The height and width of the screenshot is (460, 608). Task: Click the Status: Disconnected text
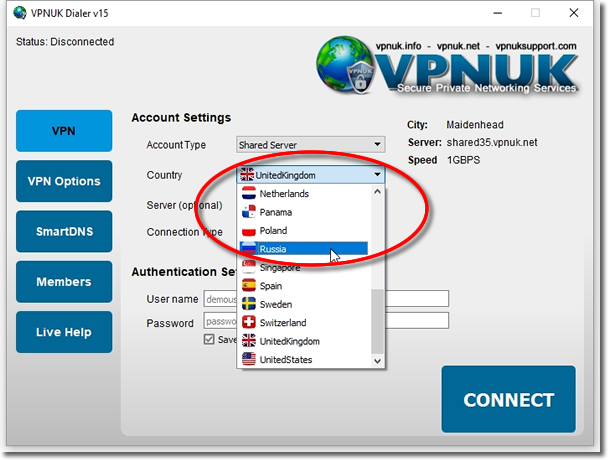coord(65,42)
